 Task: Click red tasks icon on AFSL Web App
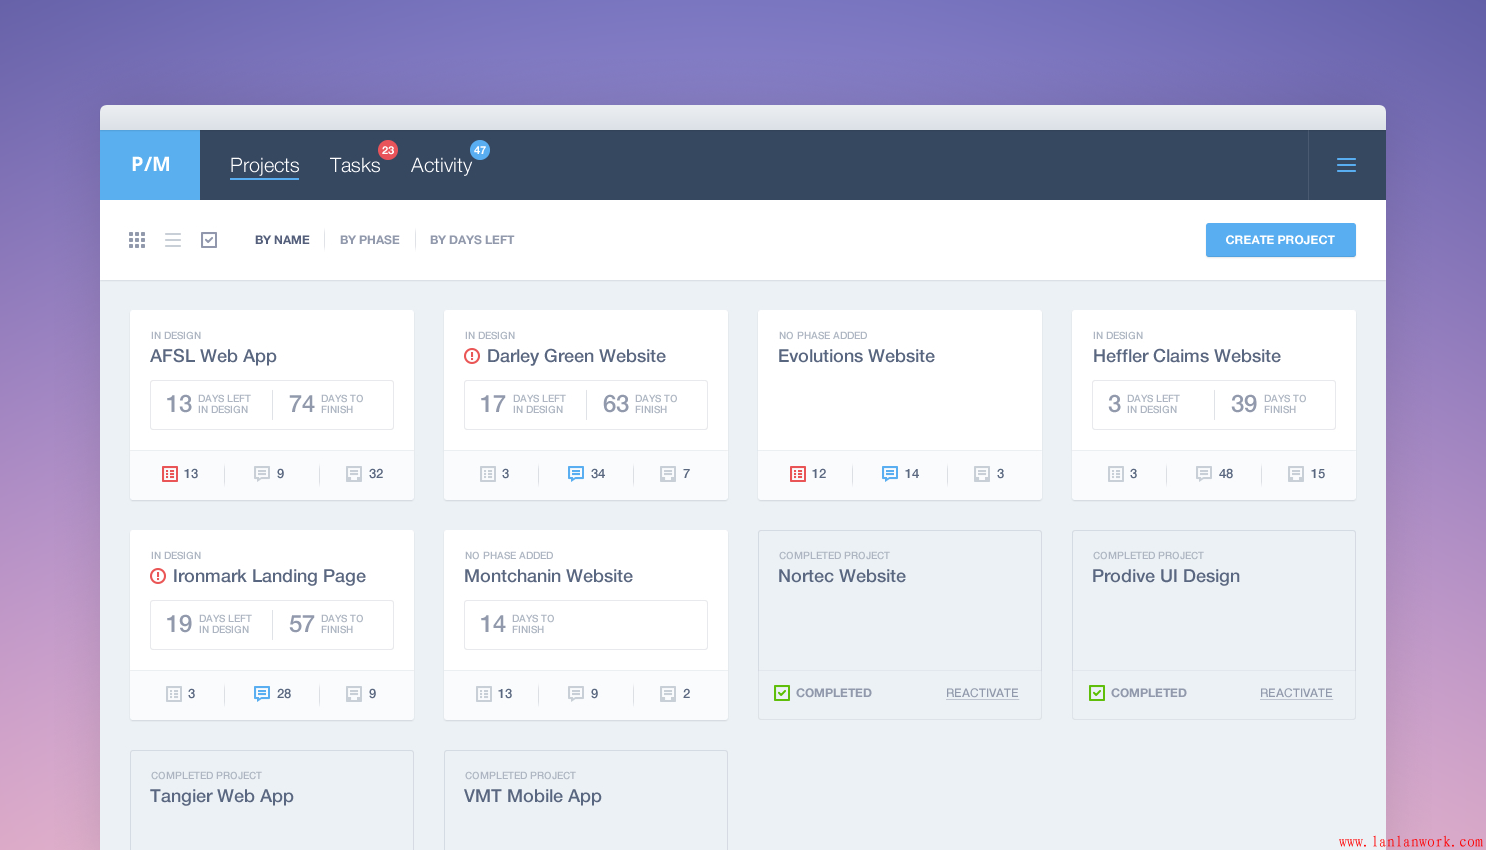pyautogui.click(x=170, y=474)
